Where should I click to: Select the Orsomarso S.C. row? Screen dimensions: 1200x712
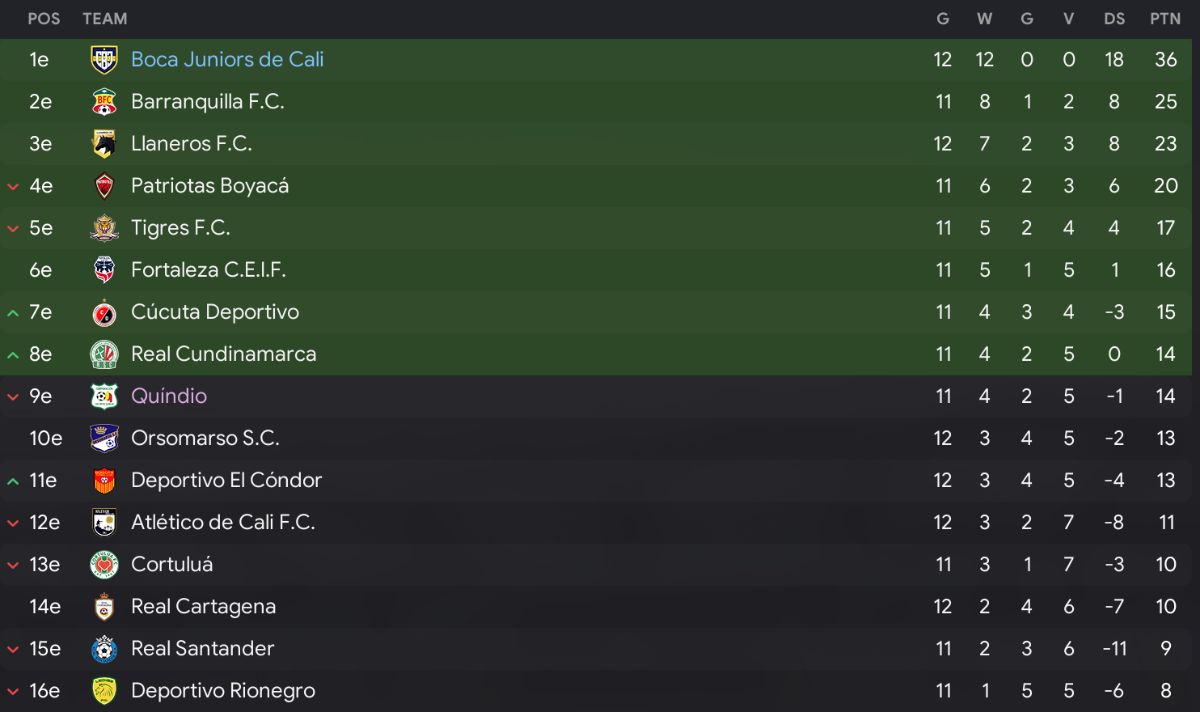600,438
